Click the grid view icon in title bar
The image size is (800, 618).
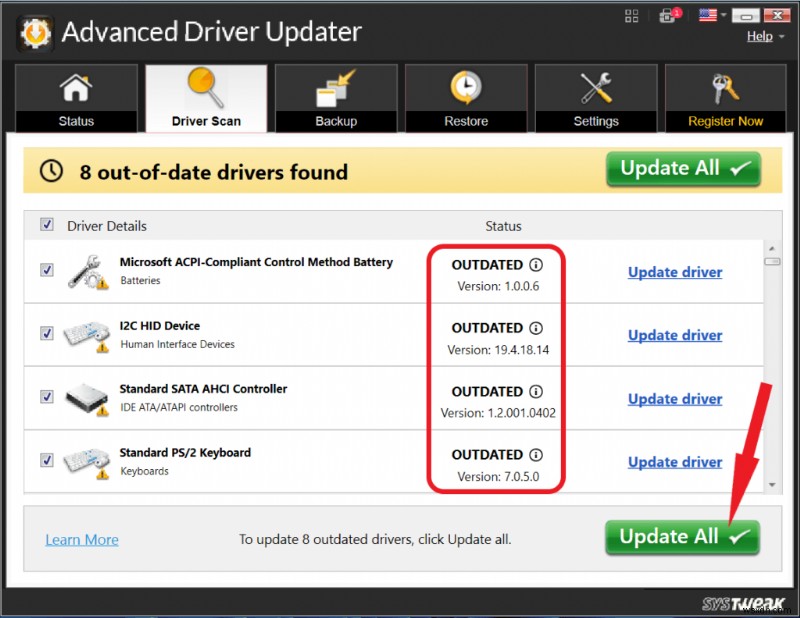(632, 16)
